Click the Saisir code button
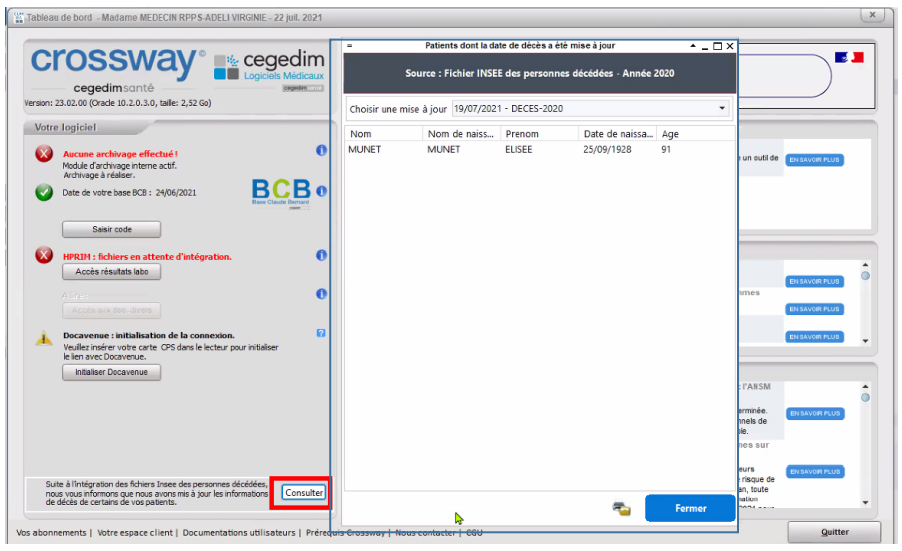 [111, 229]
